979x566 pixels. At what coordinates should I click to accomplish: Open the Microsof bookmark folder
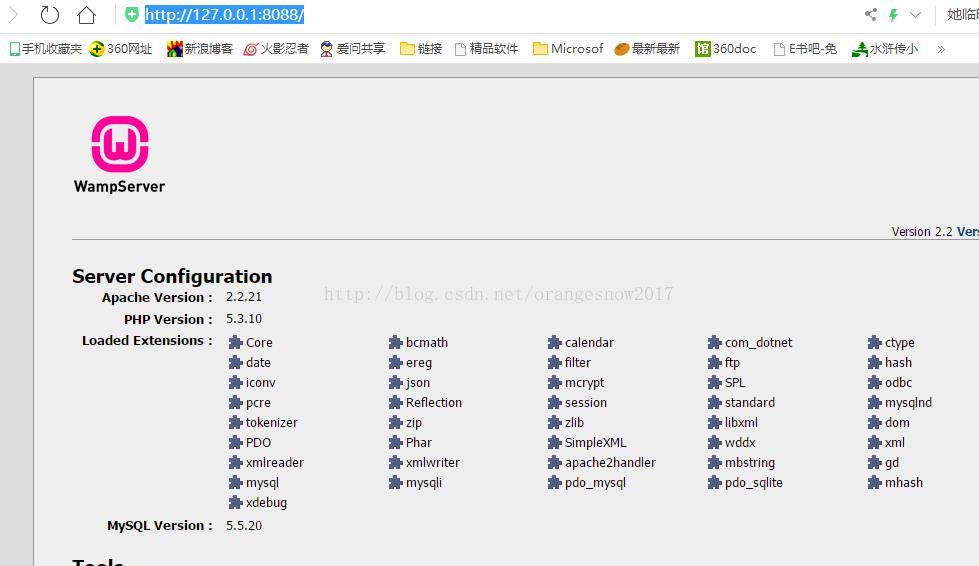pyautogui.click(x=568, y=49)
